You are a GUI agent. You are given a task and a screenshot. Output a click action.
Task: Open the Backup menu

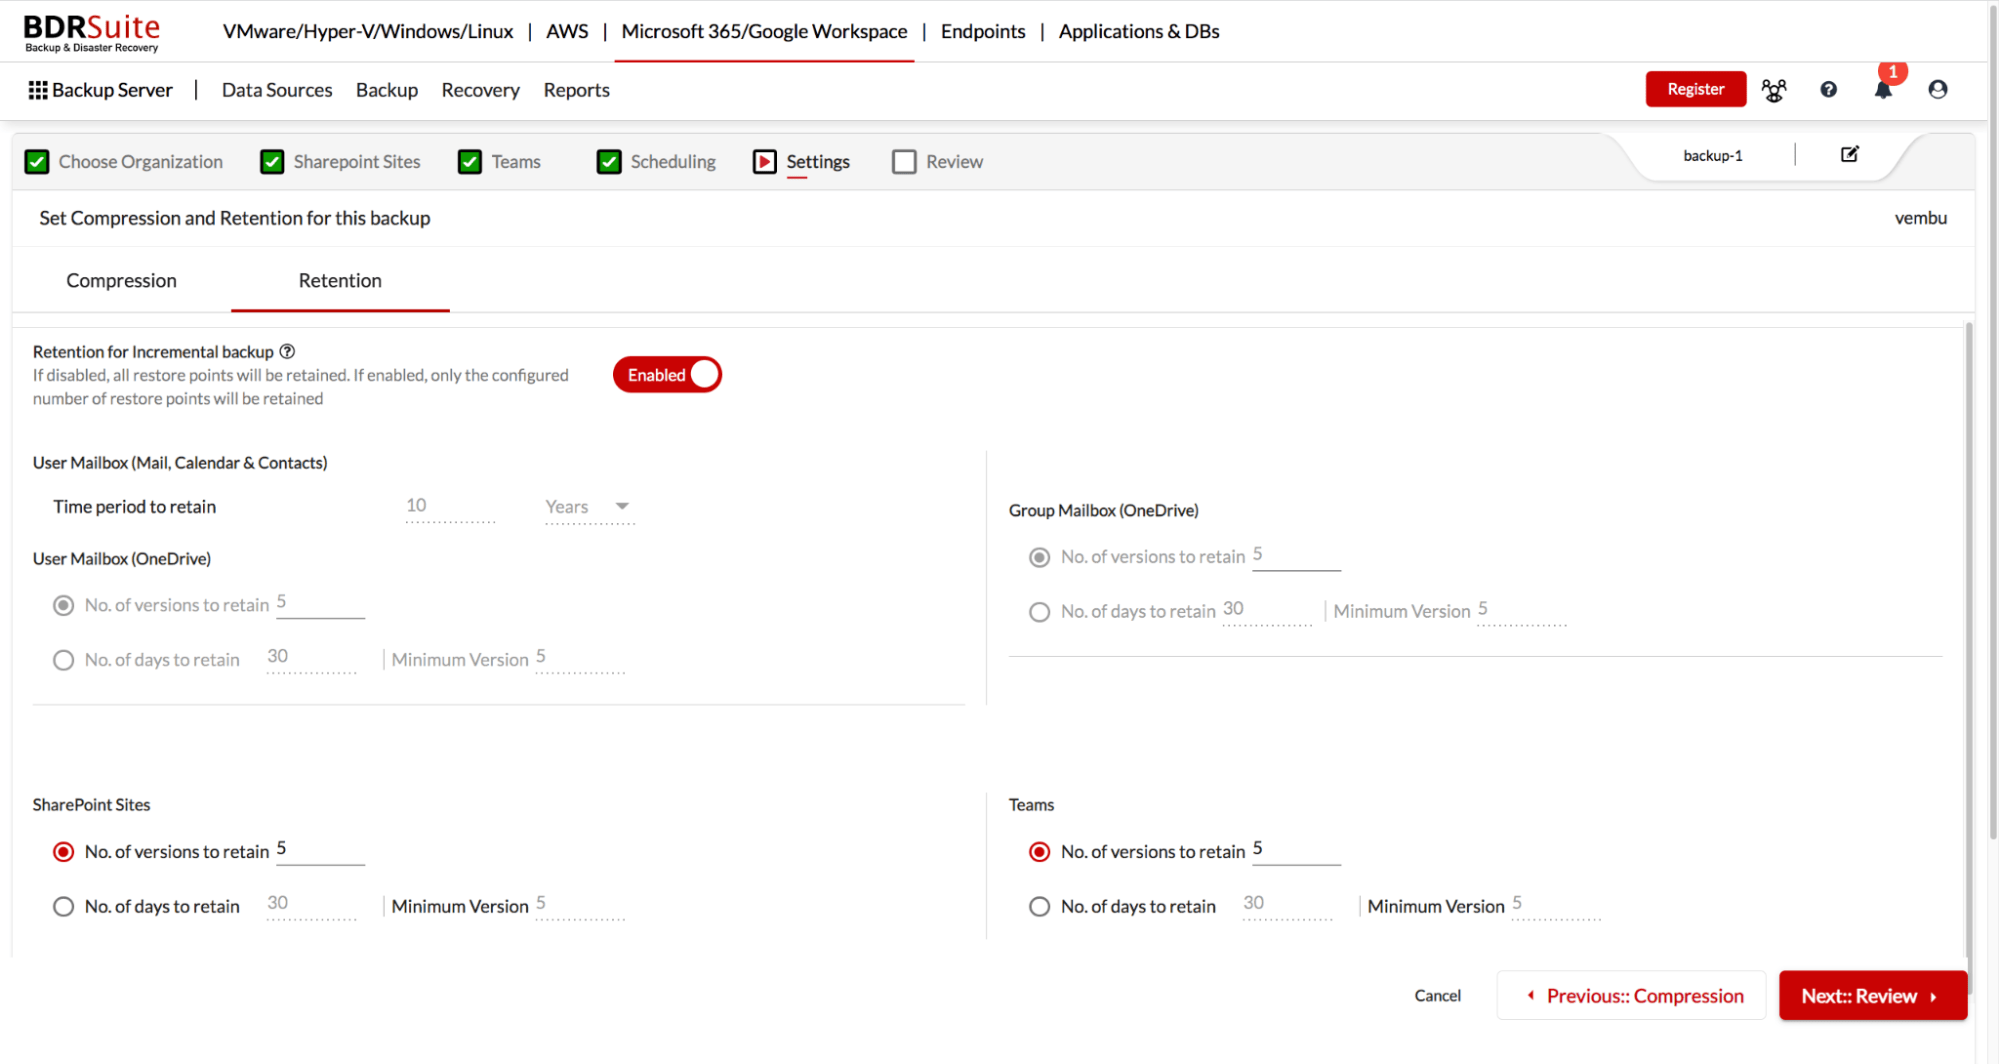pos(387,90)
